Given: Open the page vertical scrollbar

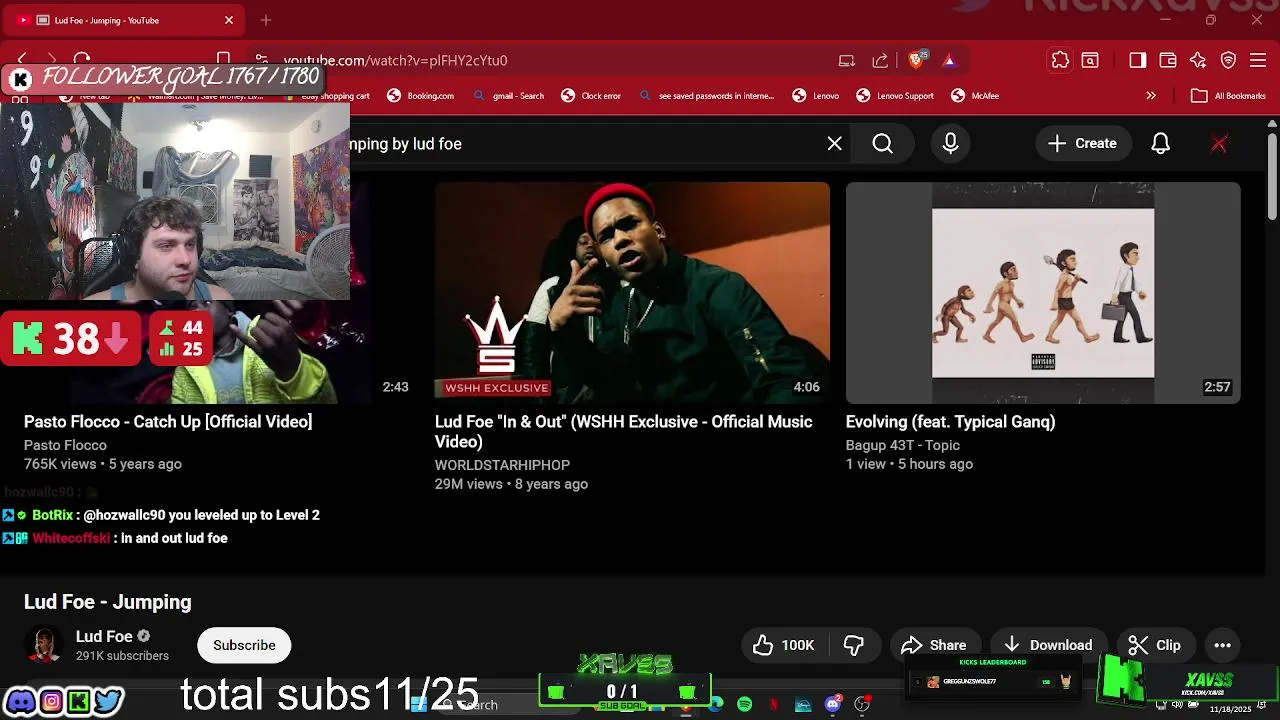Looking at the screenshot, I should point(1272,175).
